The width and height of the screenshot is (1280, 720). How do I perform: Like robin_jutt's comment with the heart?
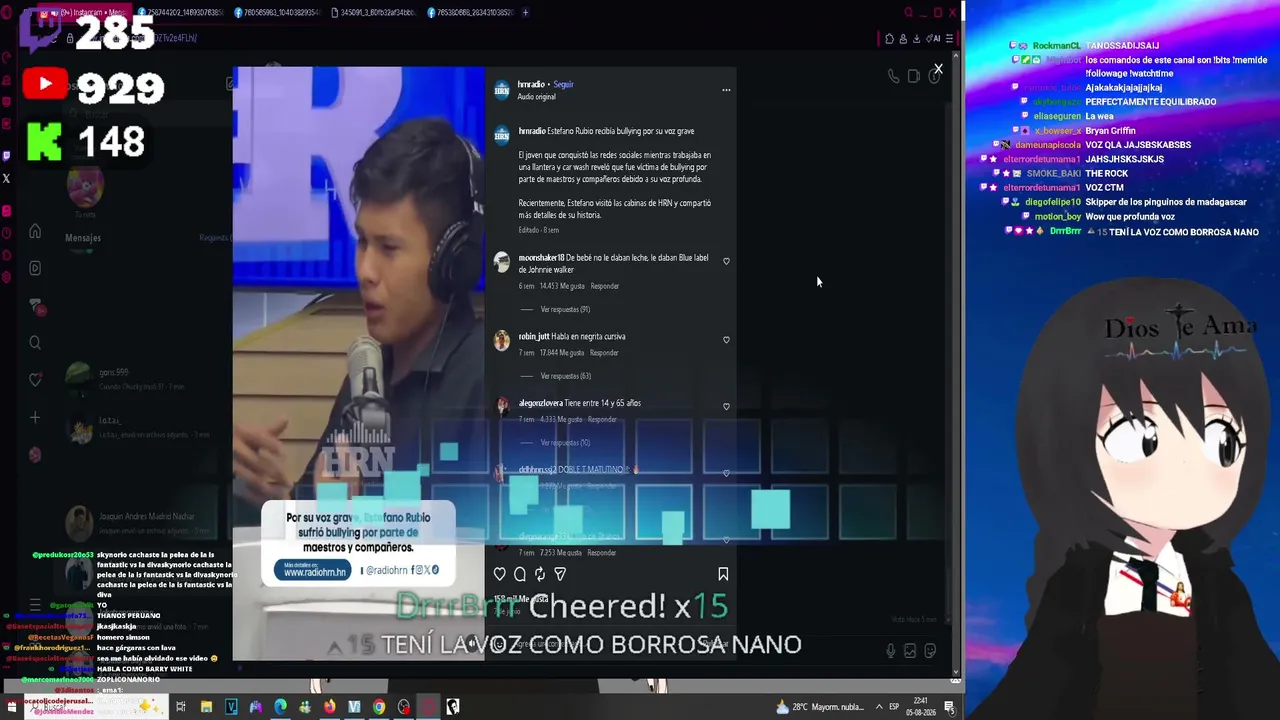click(726, 340)
